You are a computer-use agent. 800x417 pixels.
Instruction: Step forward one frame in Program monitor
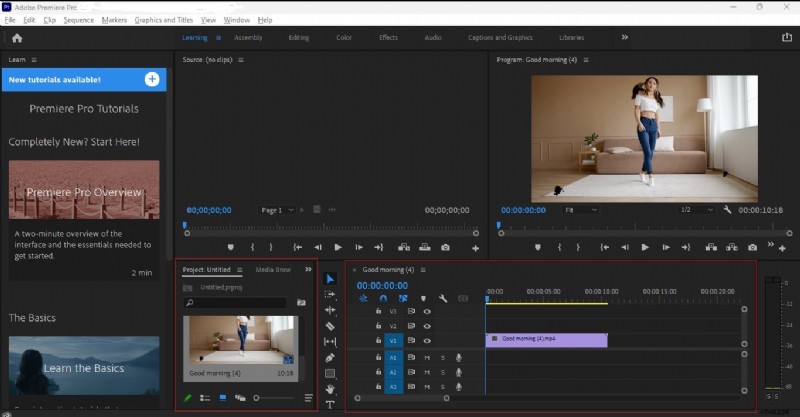[666, 247]
